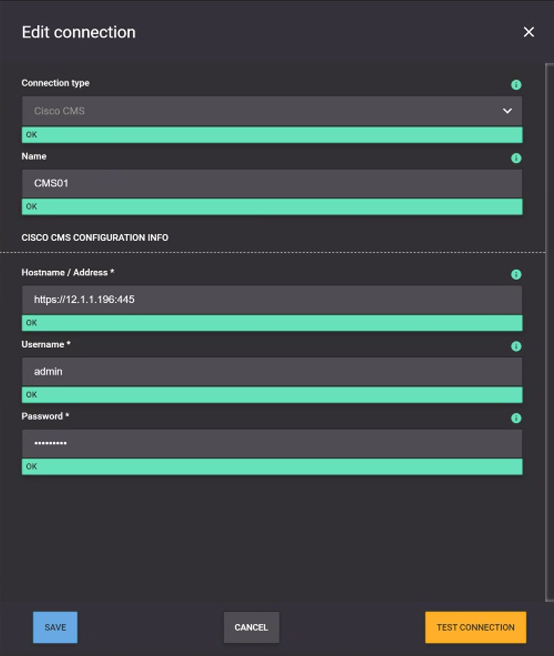Cancel editing the connection

pyautogui.click(x=251, y=627)
